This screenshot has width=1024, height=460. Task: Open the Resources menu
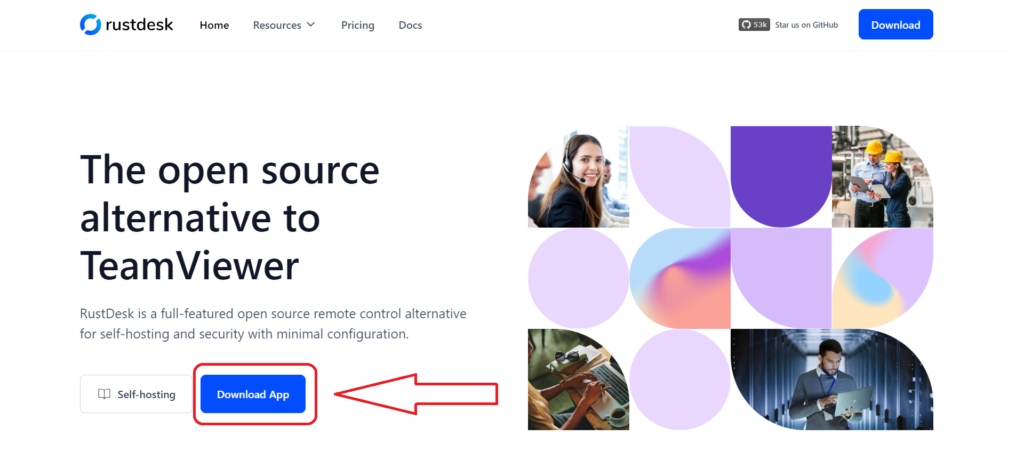click(284, 25)
